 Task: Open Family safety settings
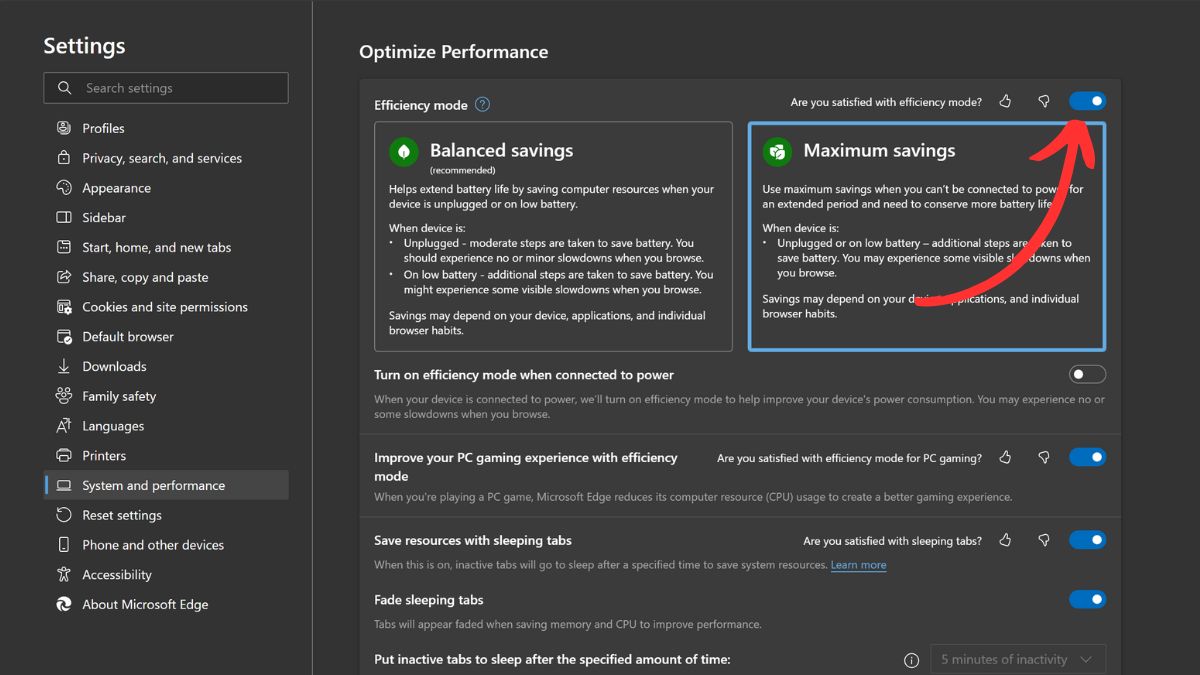[117, 396]
